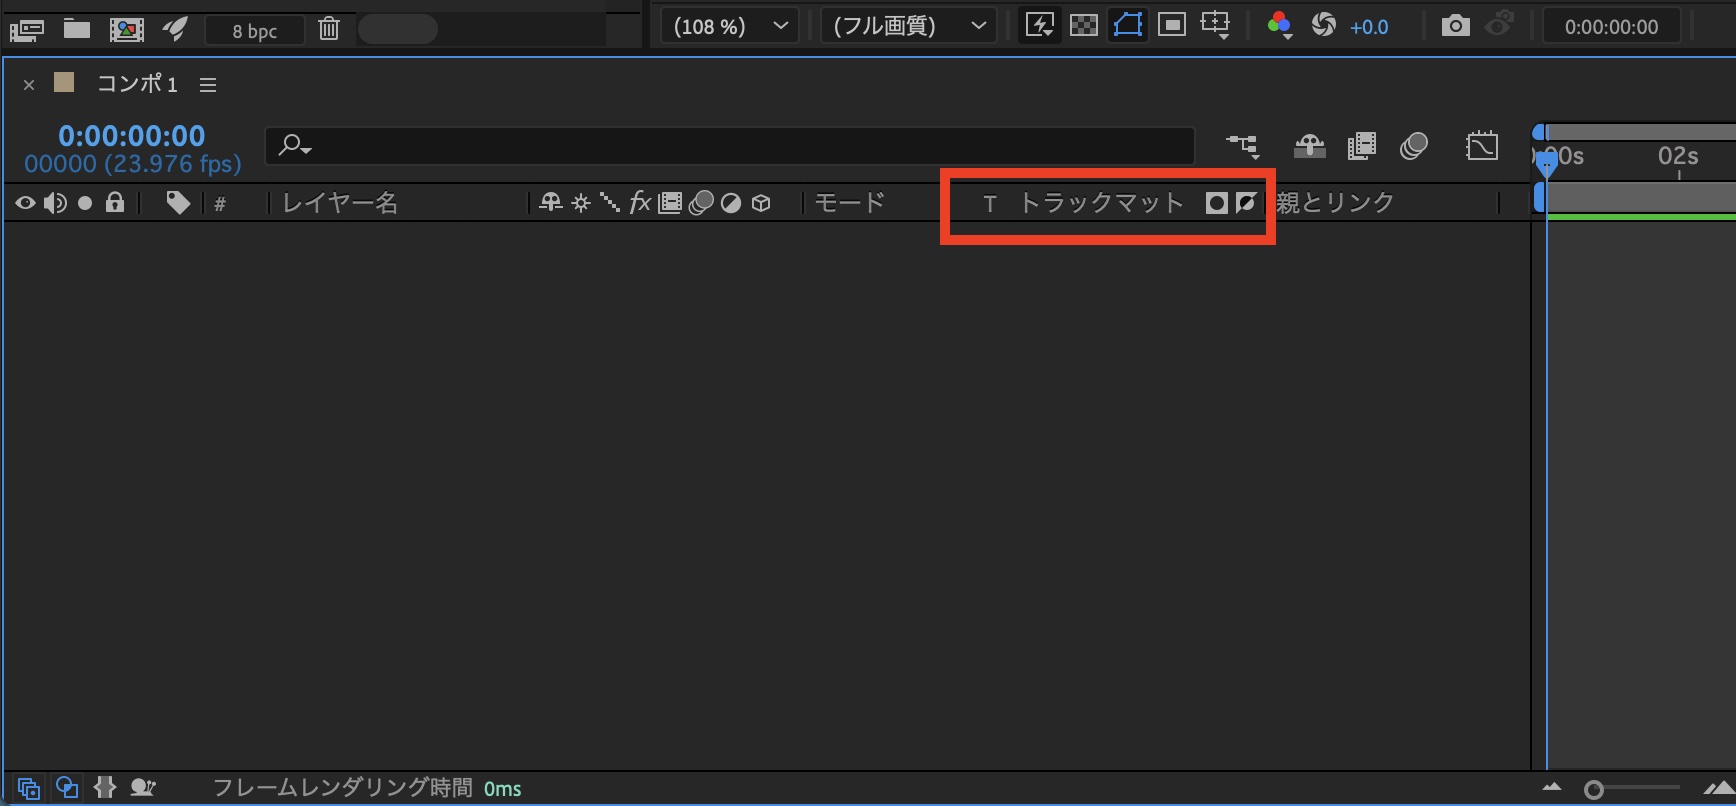Screen dimensions: 1736x806
Task: Click the Fast Previews lightning icon
Action: pyautogui.click(x=1039, y=26)
